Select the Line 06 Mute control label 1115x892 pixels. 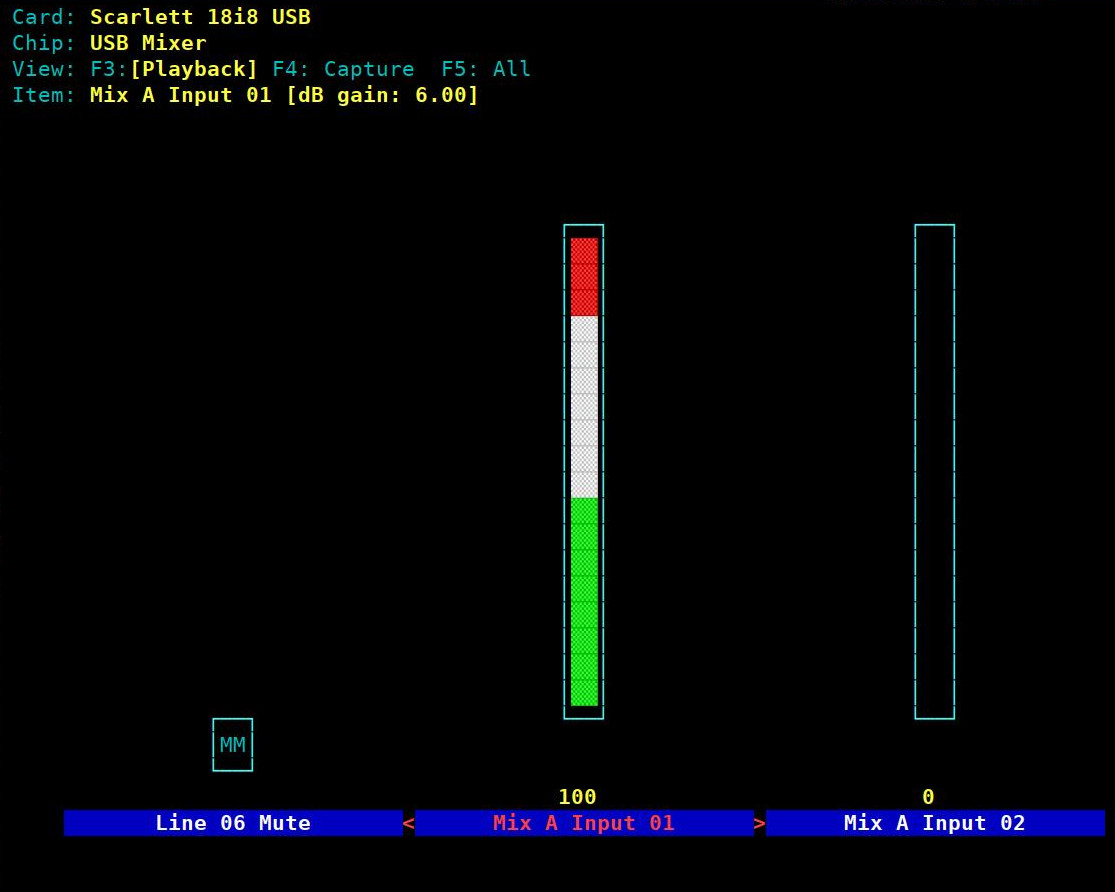(x=233, y=823)
